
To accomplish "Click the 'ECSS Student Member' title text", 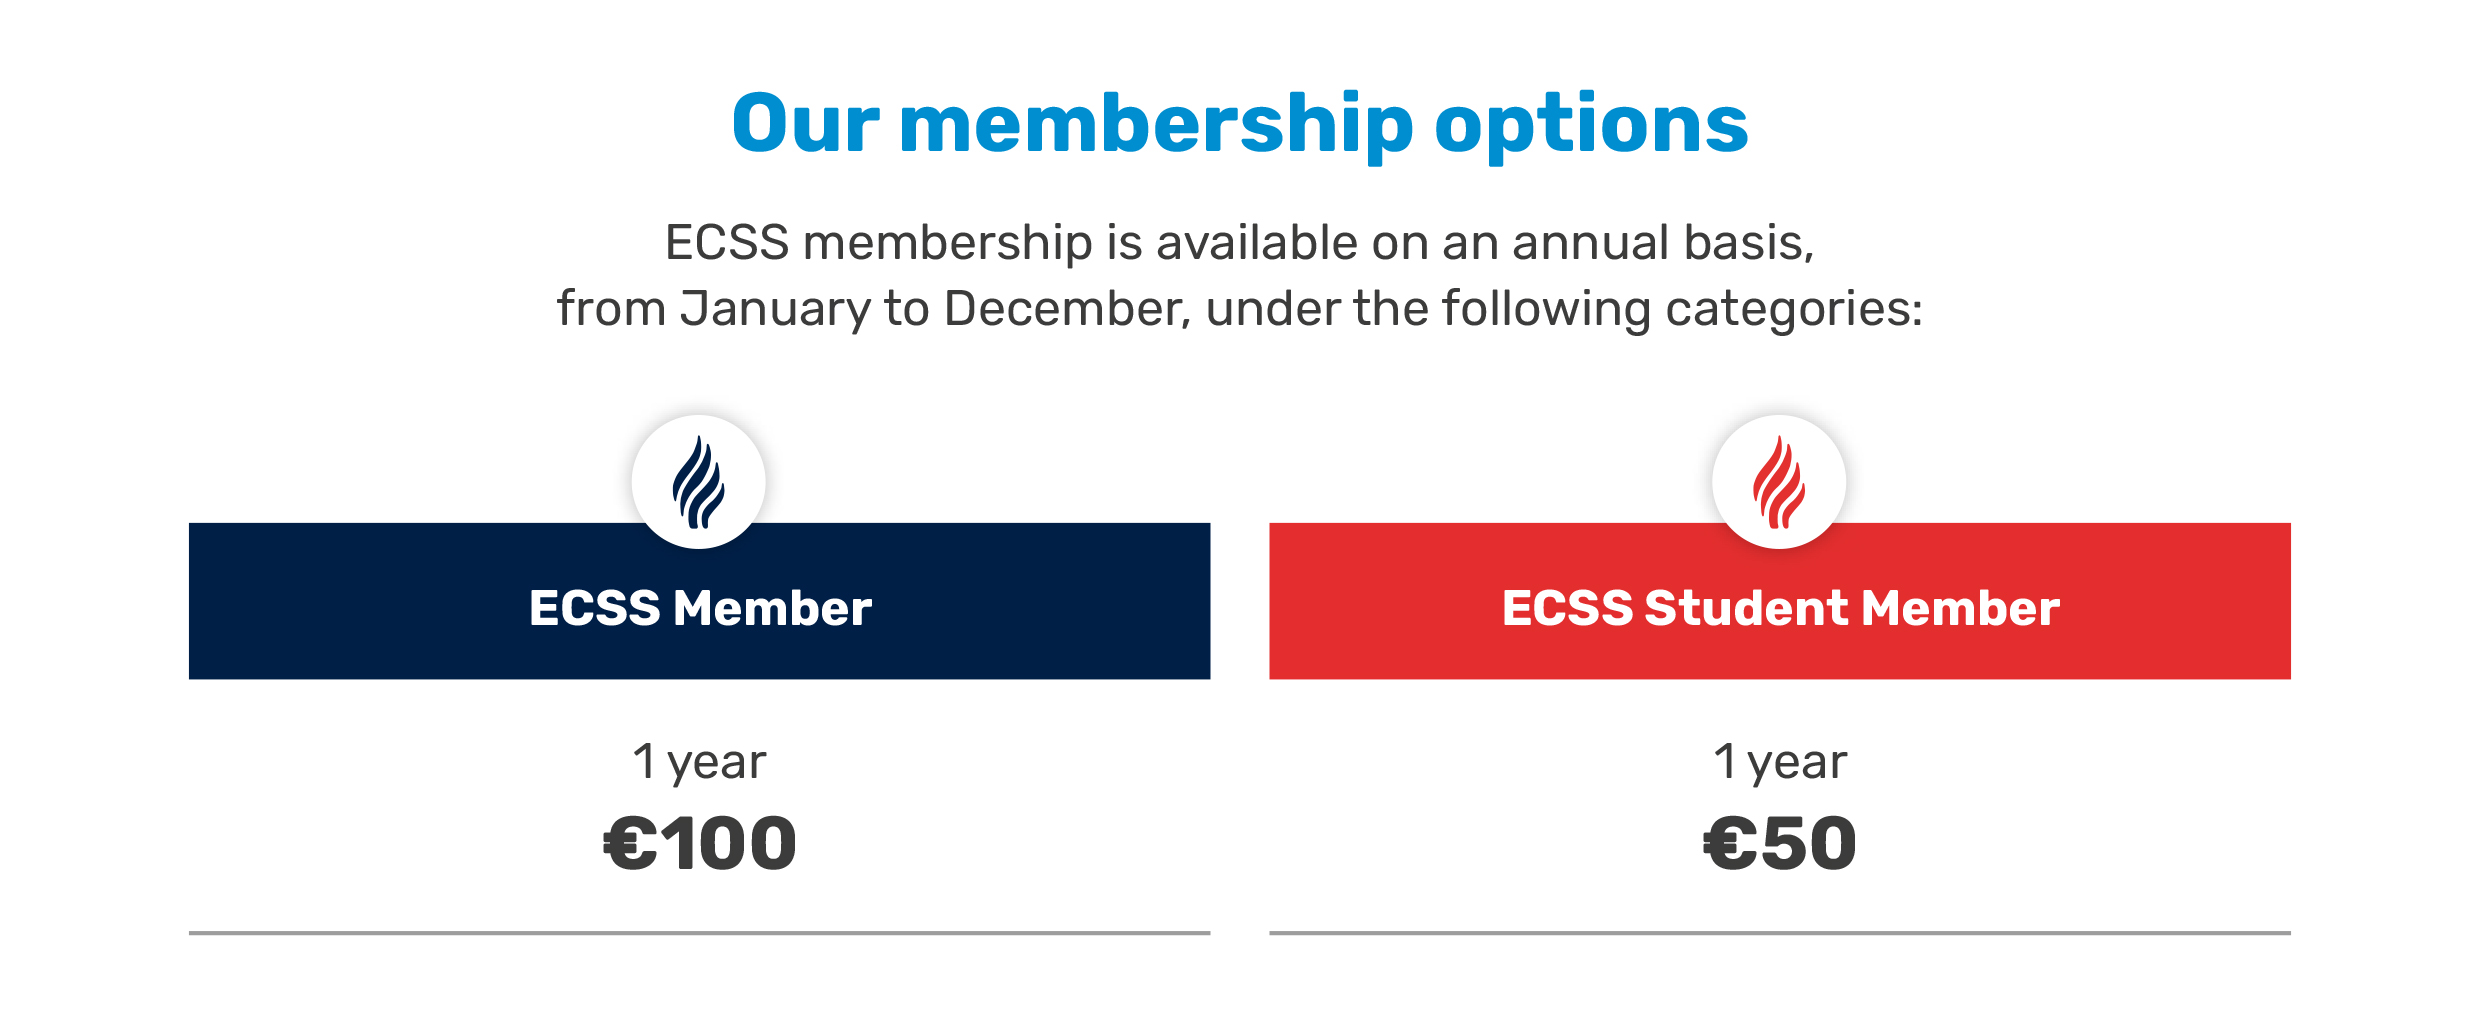I will point(1781,608).
